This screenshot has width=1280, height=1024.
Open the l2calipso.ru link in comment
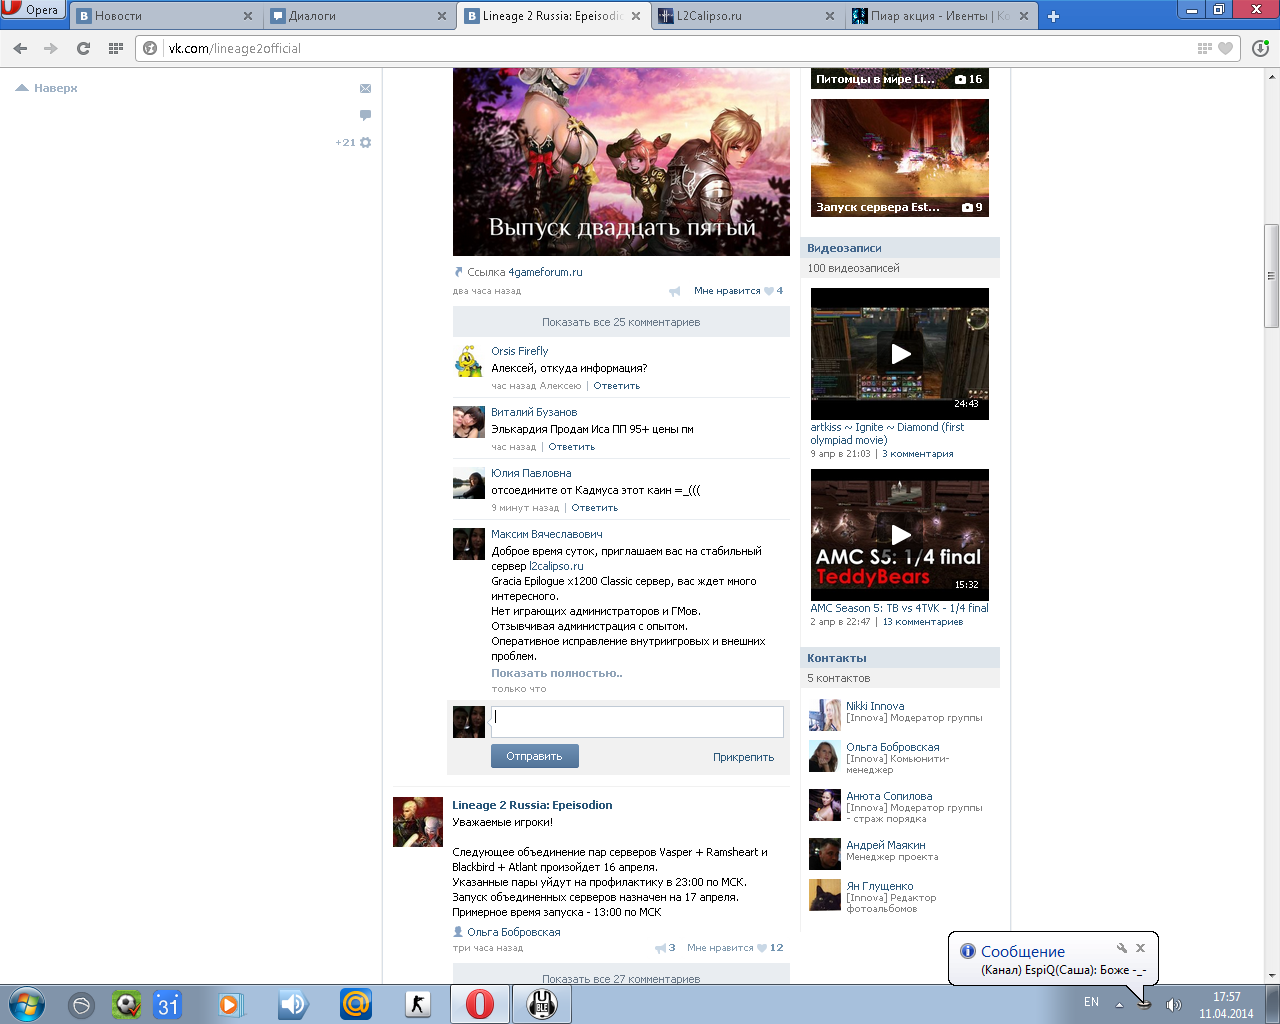click(x=556, y=566)
